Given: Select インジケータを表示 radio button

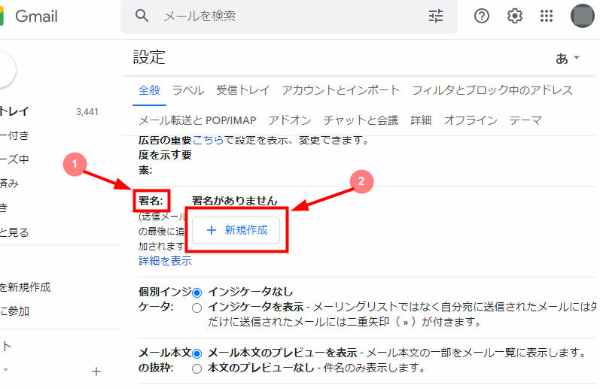Looking at the screenshot, I should pyautogui.click(x=197, y=308).
